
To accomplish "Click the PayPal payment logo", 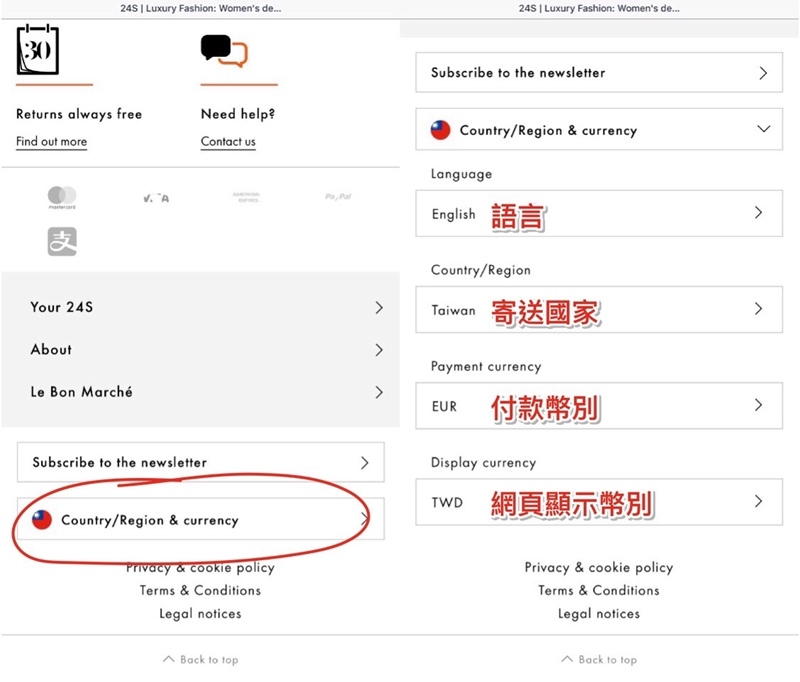I will pyautogui.click(x=338, y=196).
